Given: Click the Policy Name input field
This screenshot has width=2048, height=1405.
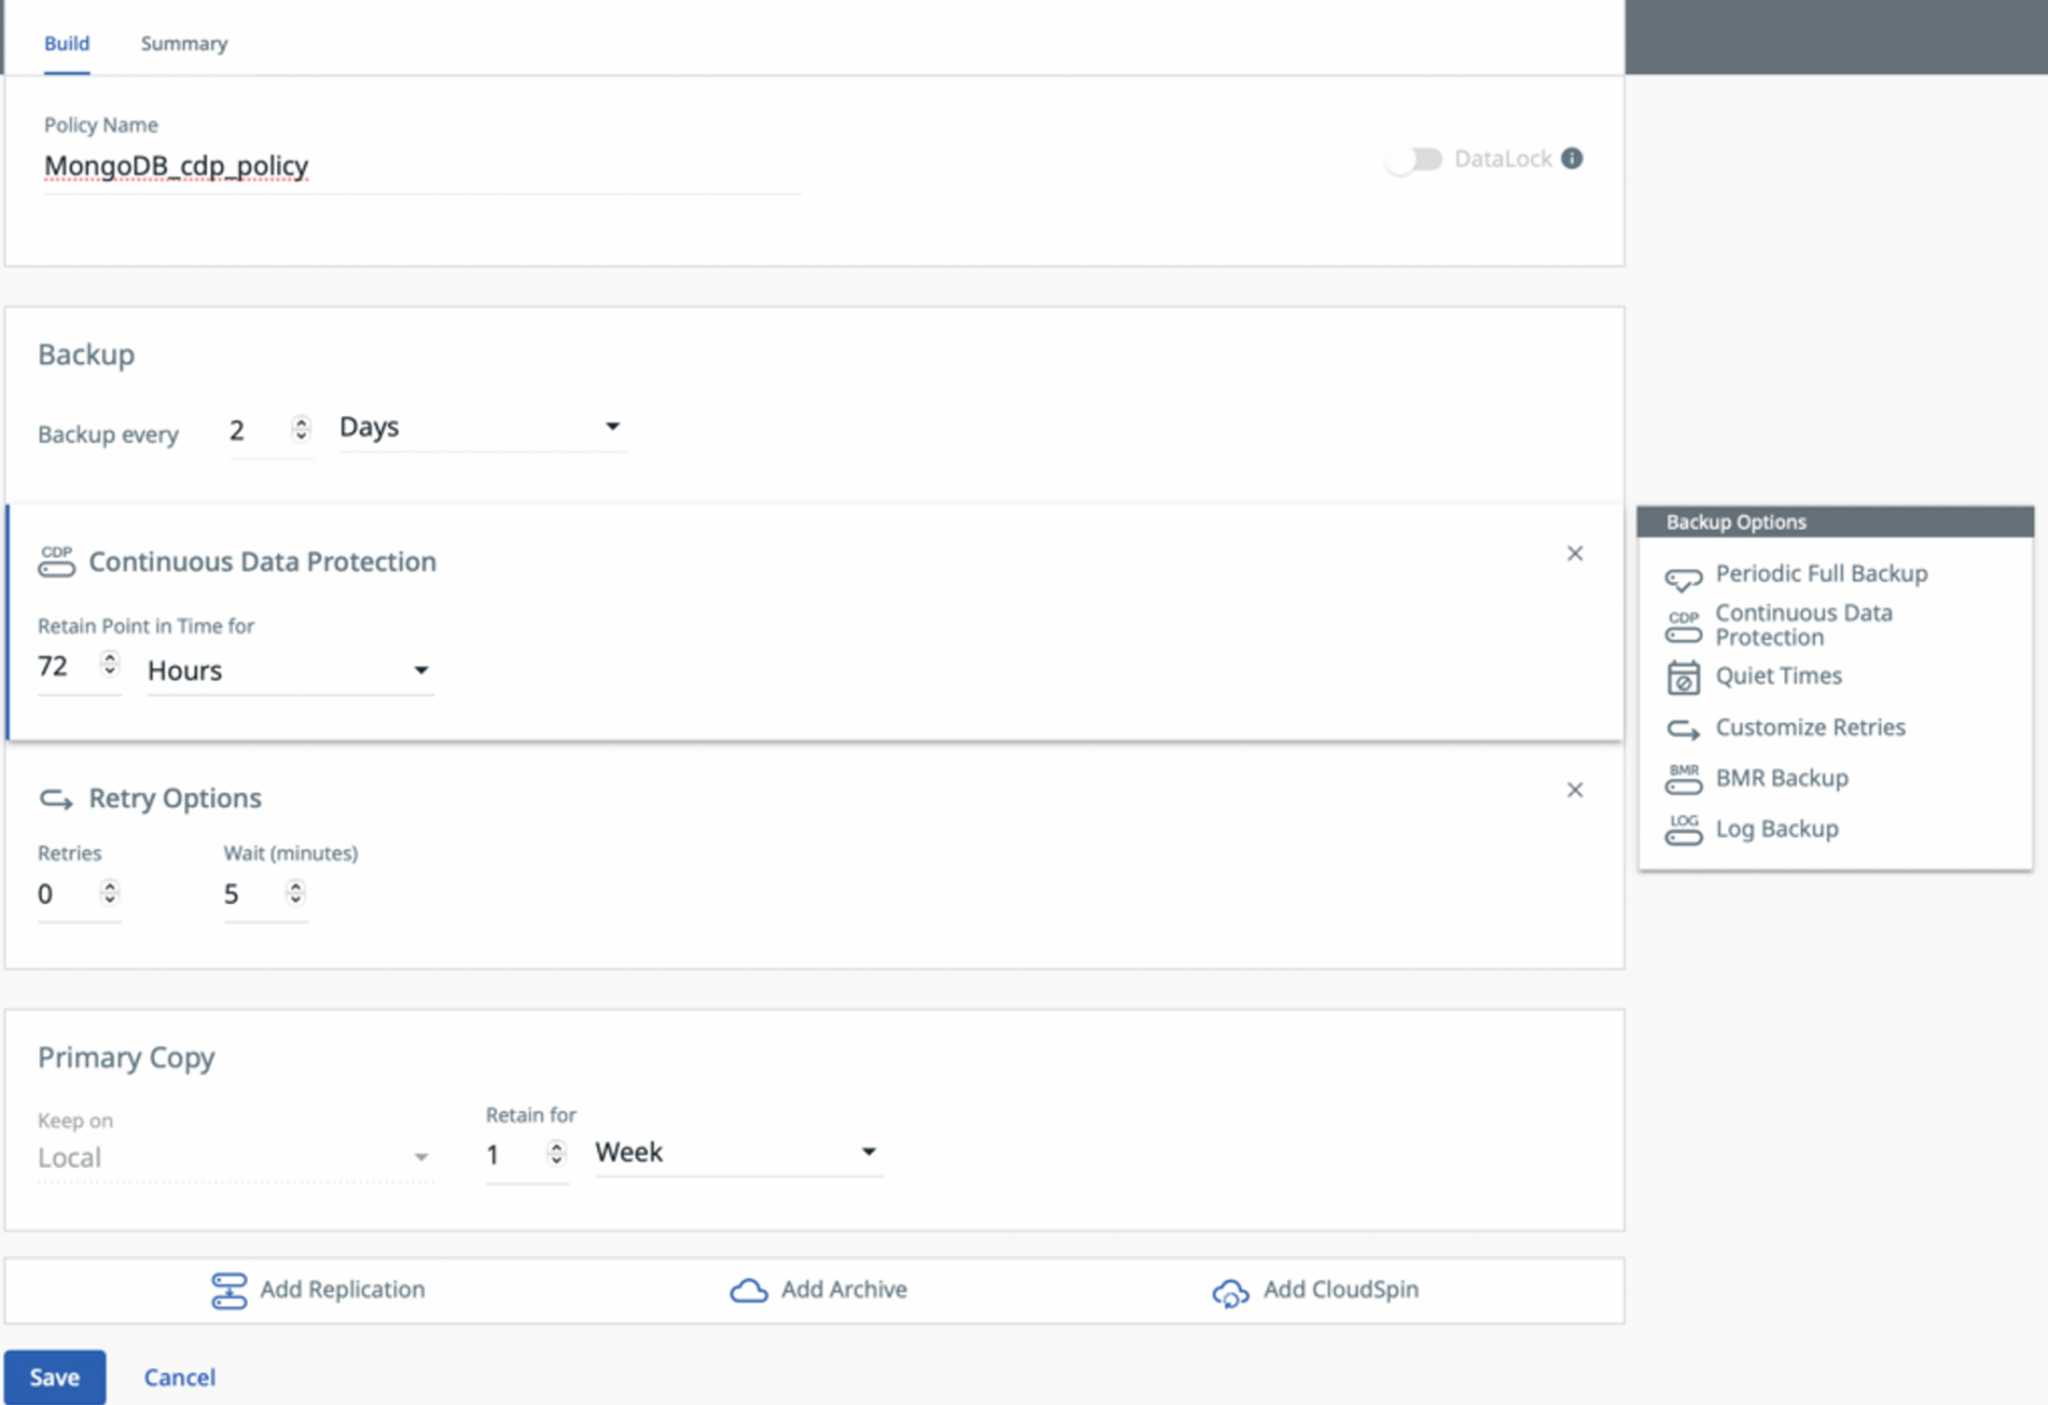Looking at the screenshot, I should (x=400, y=165).
